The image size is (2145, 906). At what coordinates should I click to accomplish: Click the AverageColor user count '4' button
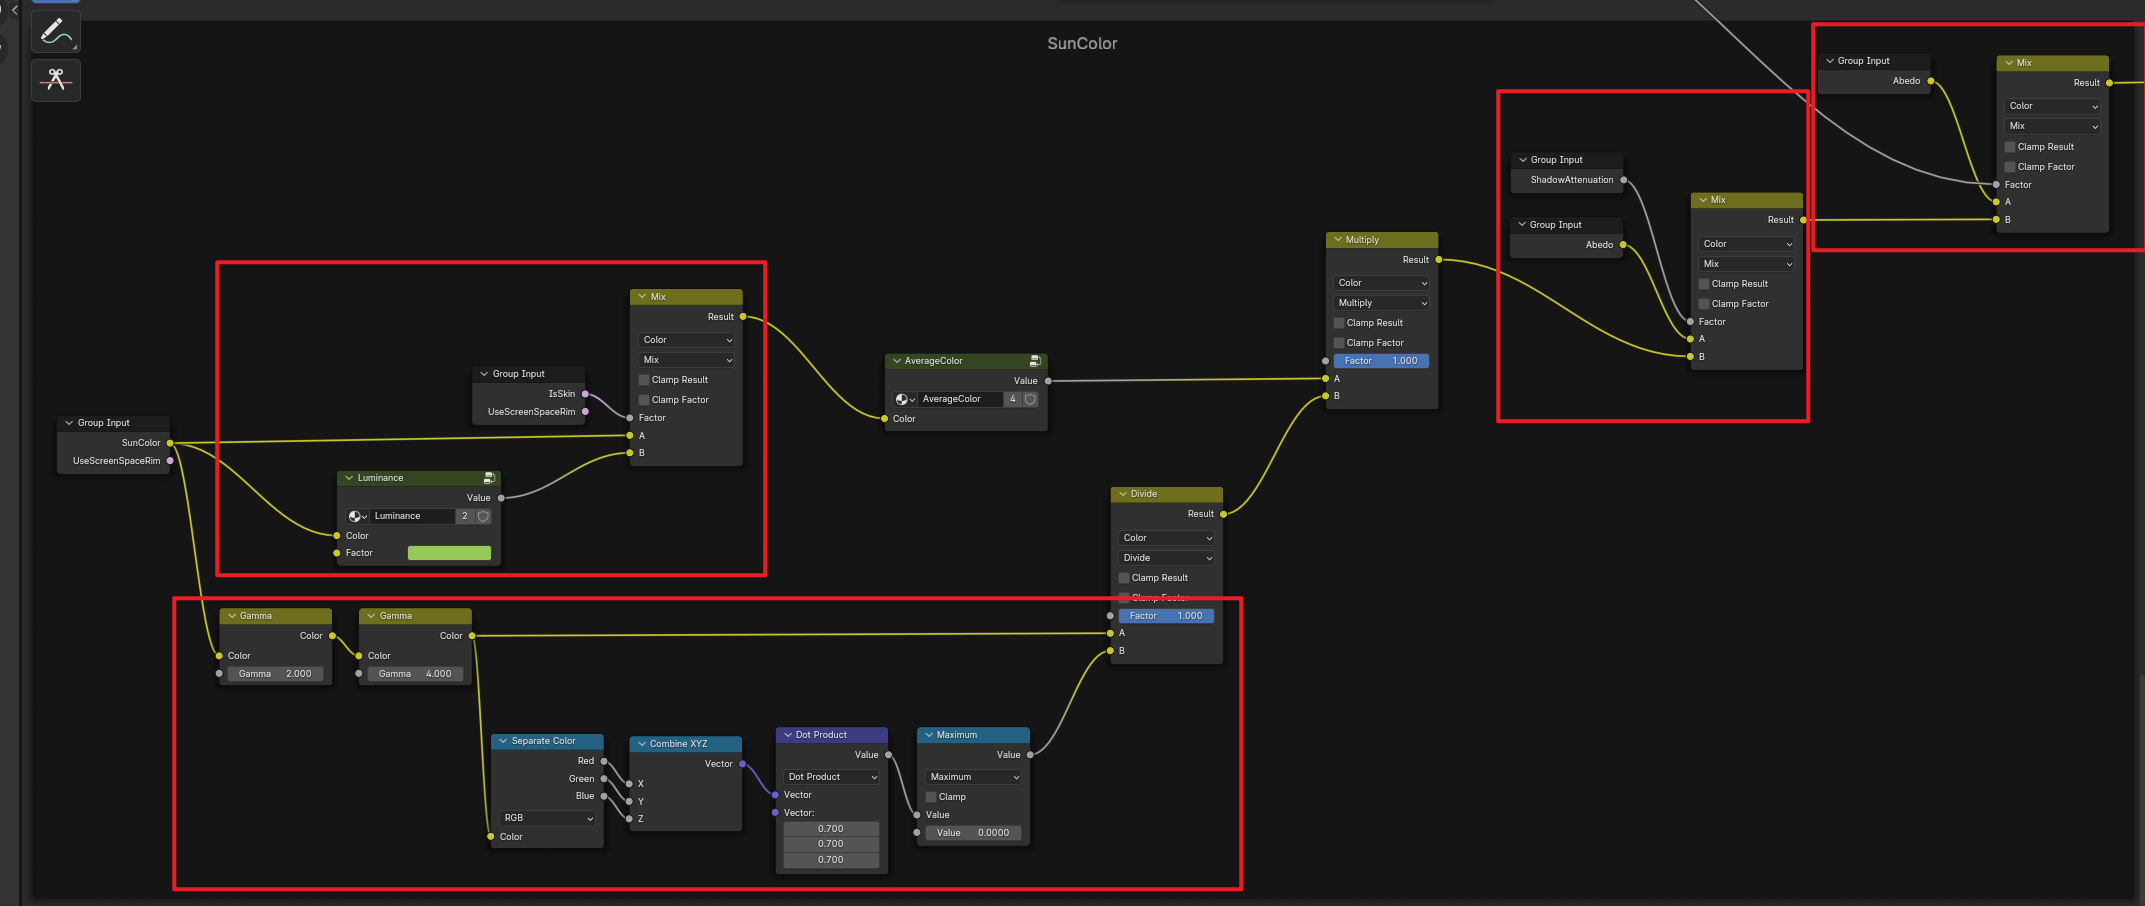1012,399
